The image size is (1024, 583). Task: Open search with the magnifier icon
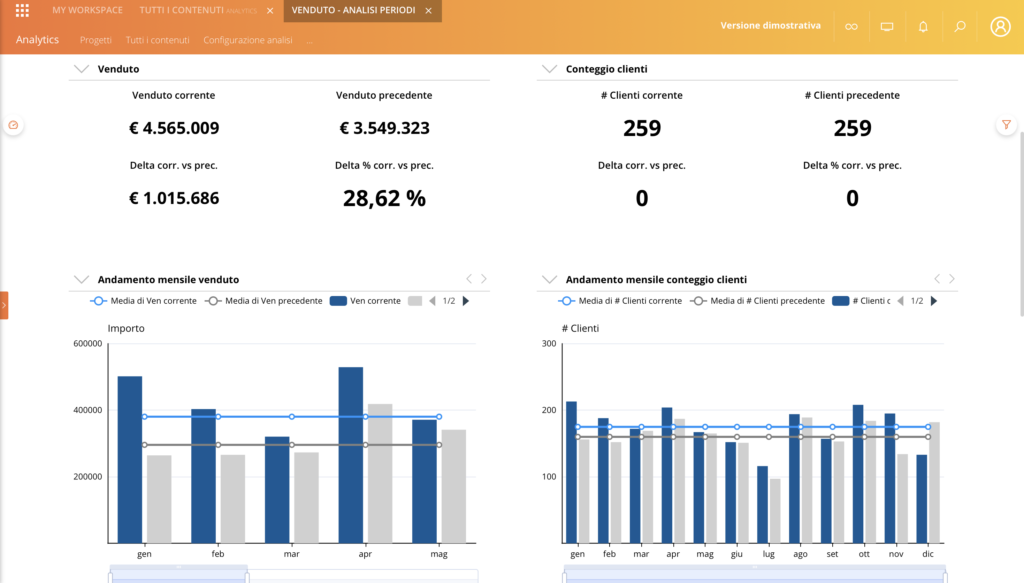point(960,27)
